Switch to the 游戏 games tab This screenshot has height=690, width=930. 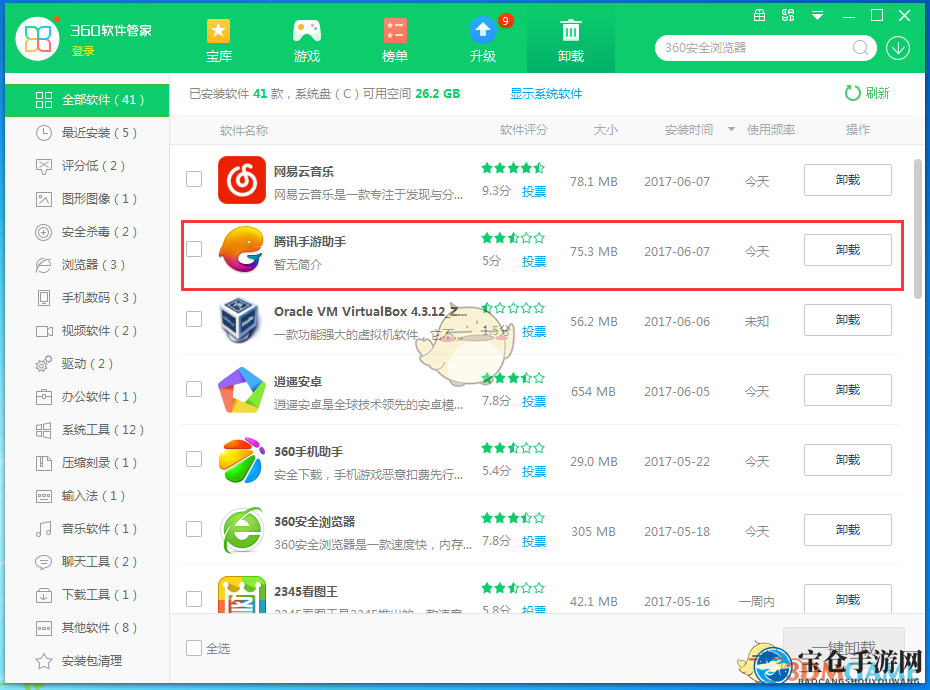pos(307,40)
